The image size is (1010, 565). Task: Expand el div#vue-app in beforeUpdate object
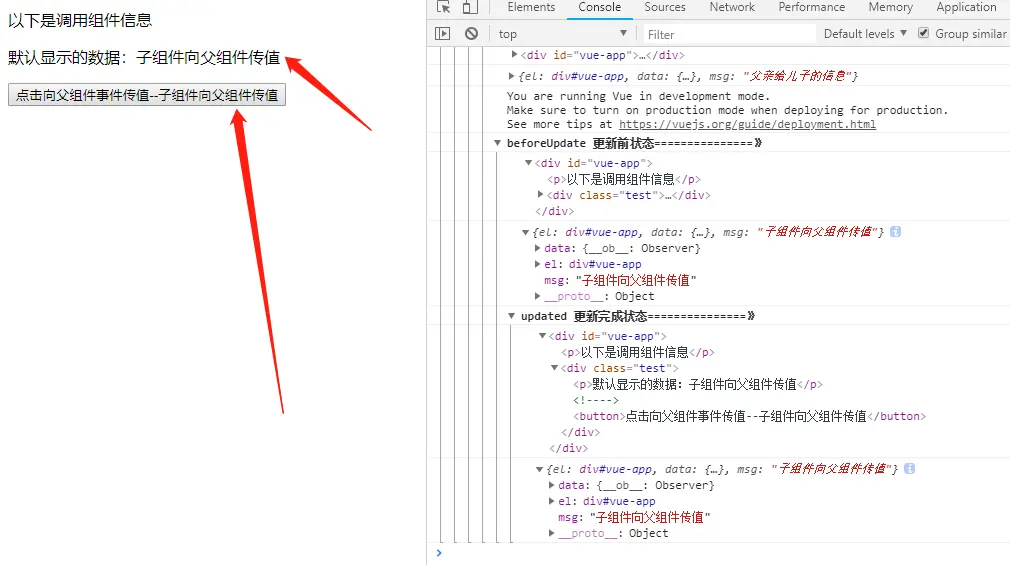(537, 263)
